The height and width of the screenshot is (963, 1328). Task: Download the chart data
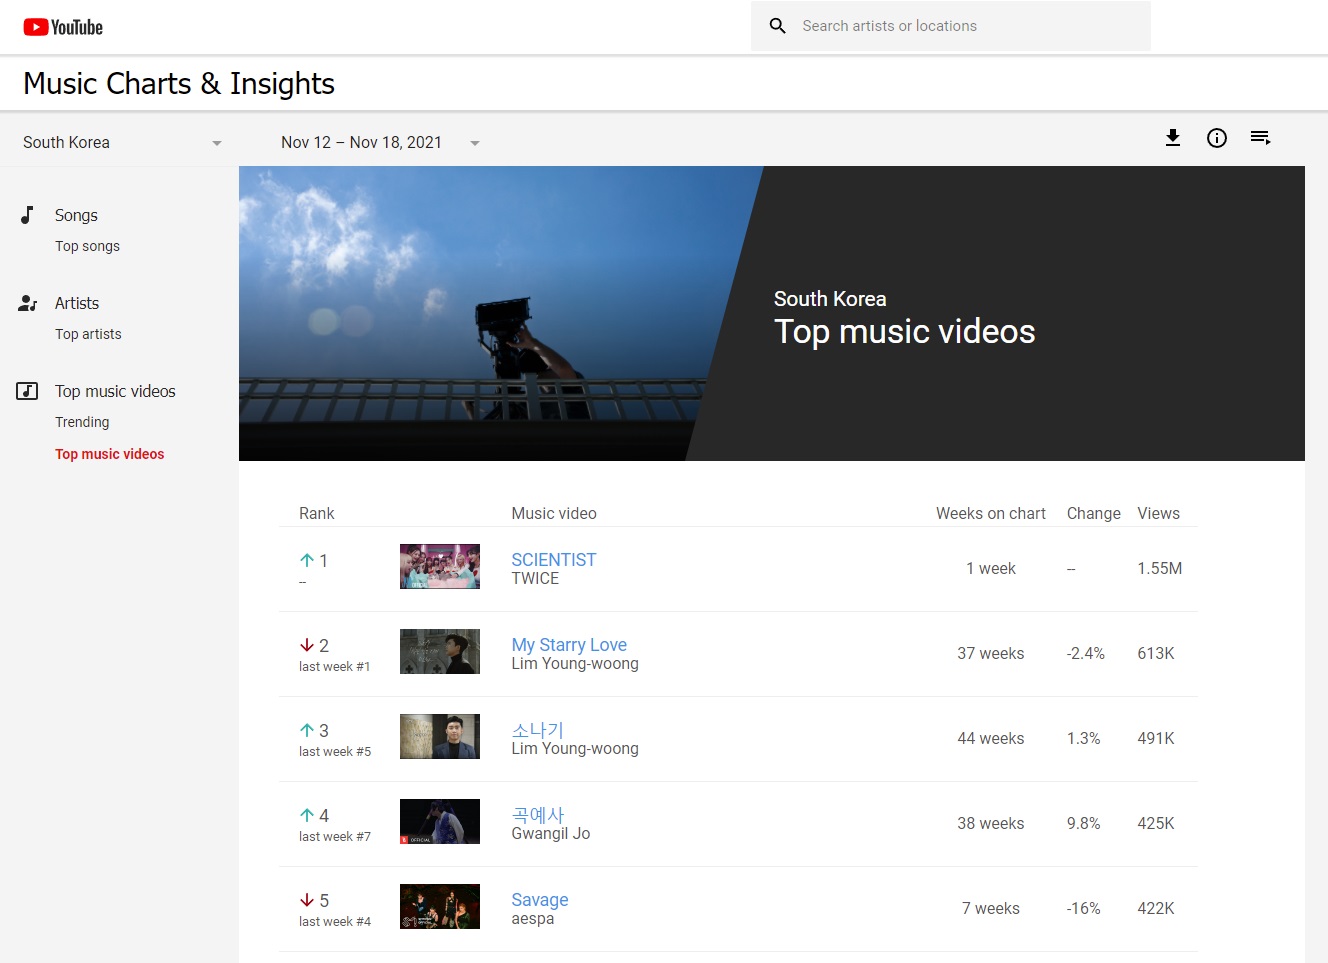[1173, 138]
